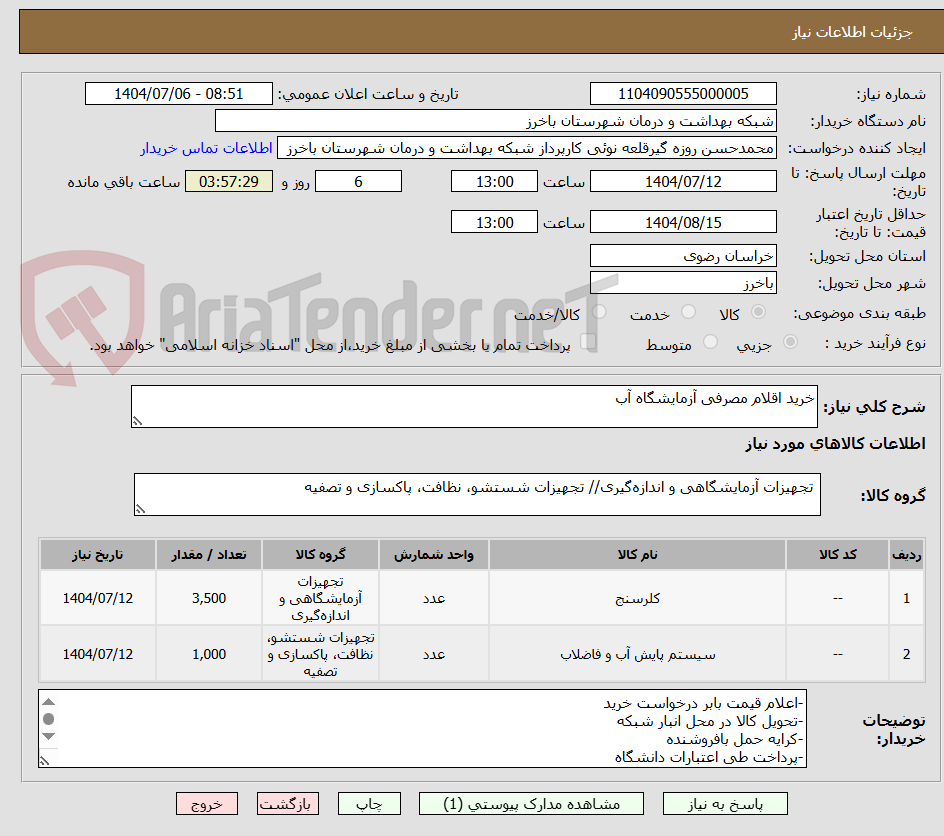Screen dimensions: 944x836
Task: Click the highlighted 03:57:29 countdown field
Action: coord(228,182)
